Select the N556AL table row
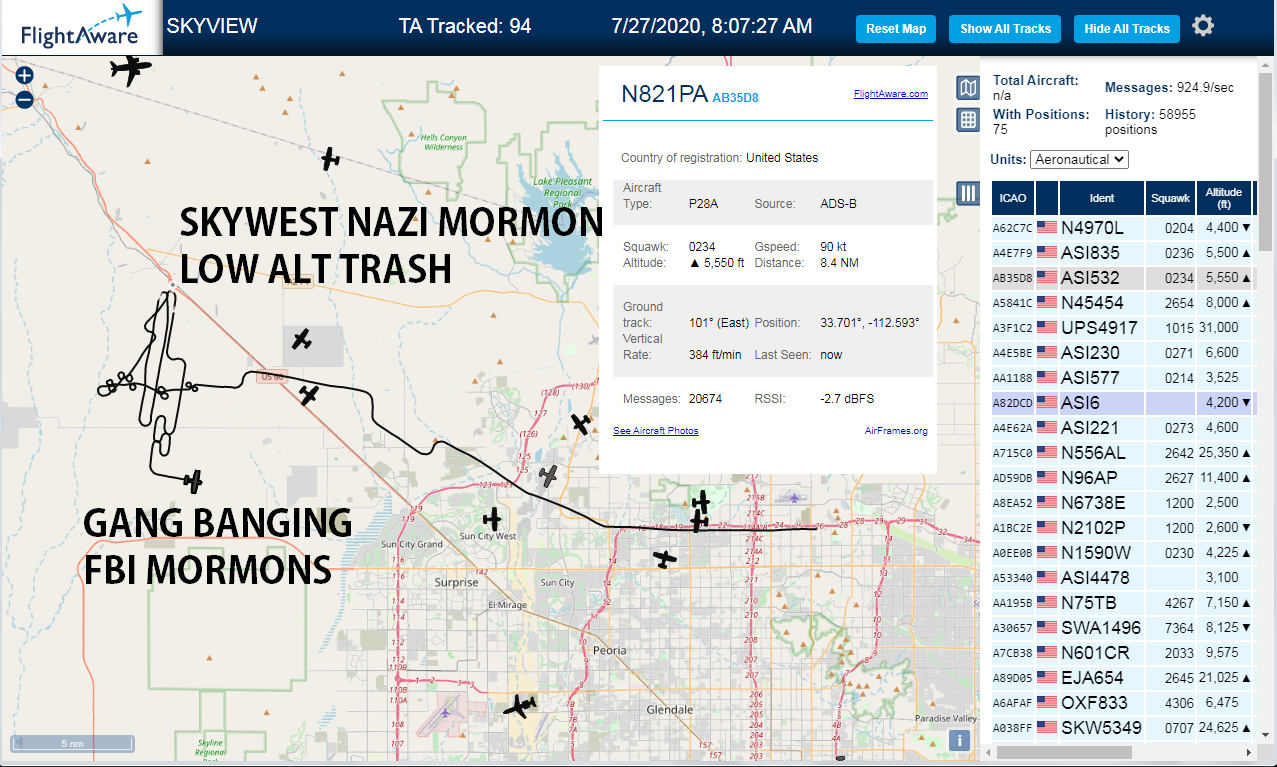The image size is (1277, 767). coord(1123,453)
